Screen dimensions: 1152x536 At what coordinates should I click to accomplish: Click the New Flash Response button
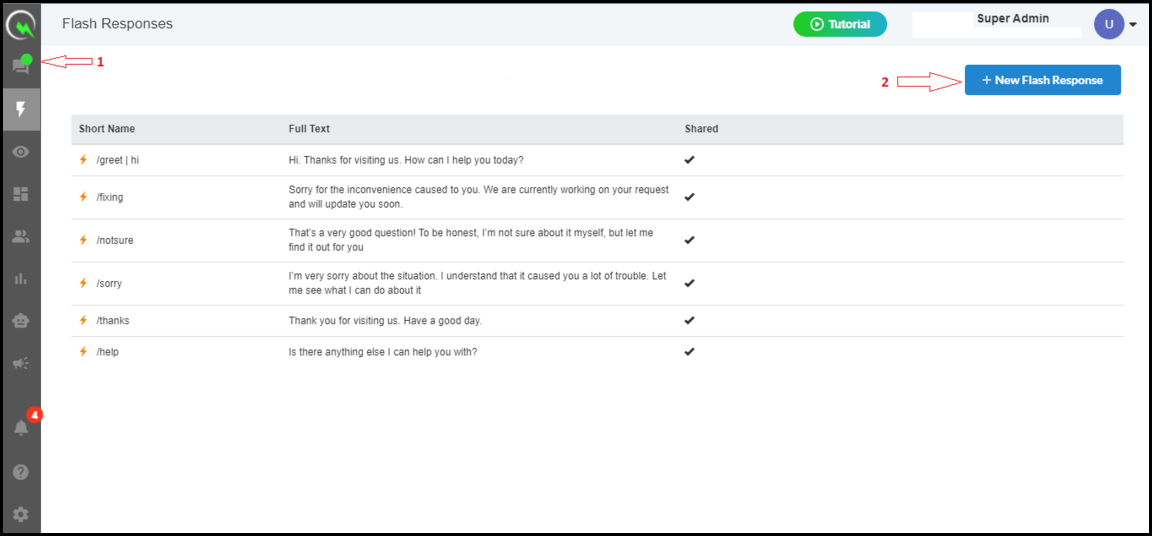coord(1043,80)
